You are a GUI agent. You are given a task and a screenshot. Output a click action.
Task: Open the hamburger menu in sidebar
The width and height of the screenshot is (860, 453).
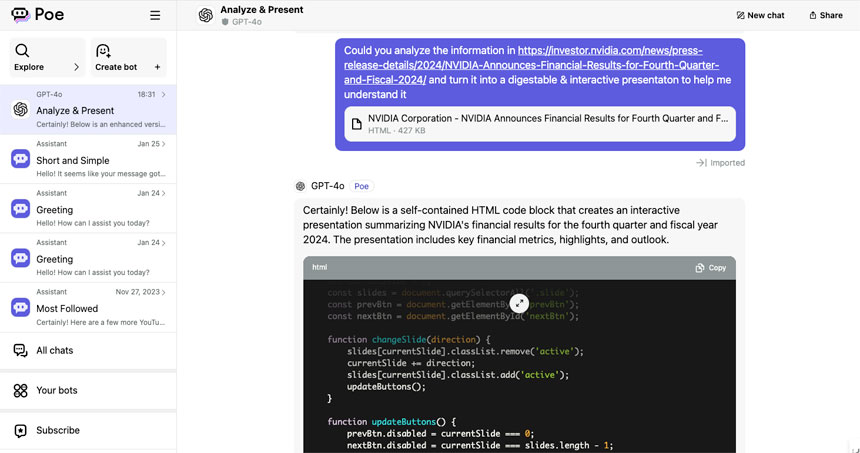coord(155,15)
